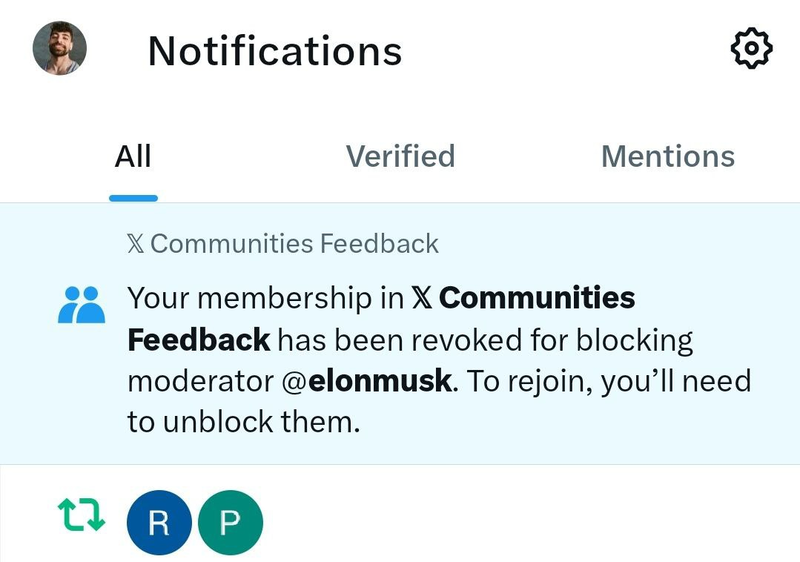Click the bold word Feedback in message
800x562 pixels.
tap(198, 340)
